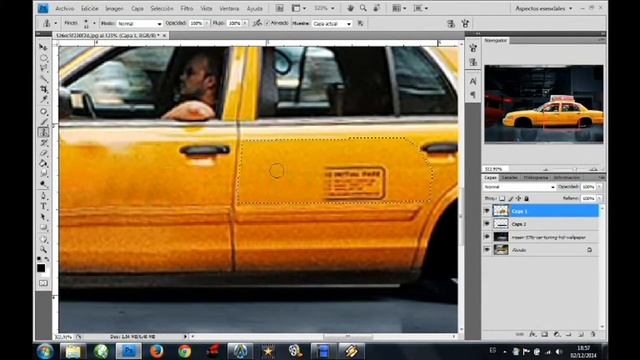Viewport: 640px width, 360px height.
Task: Open the tool preset picker arrow
Action: [x=56, y=23]
